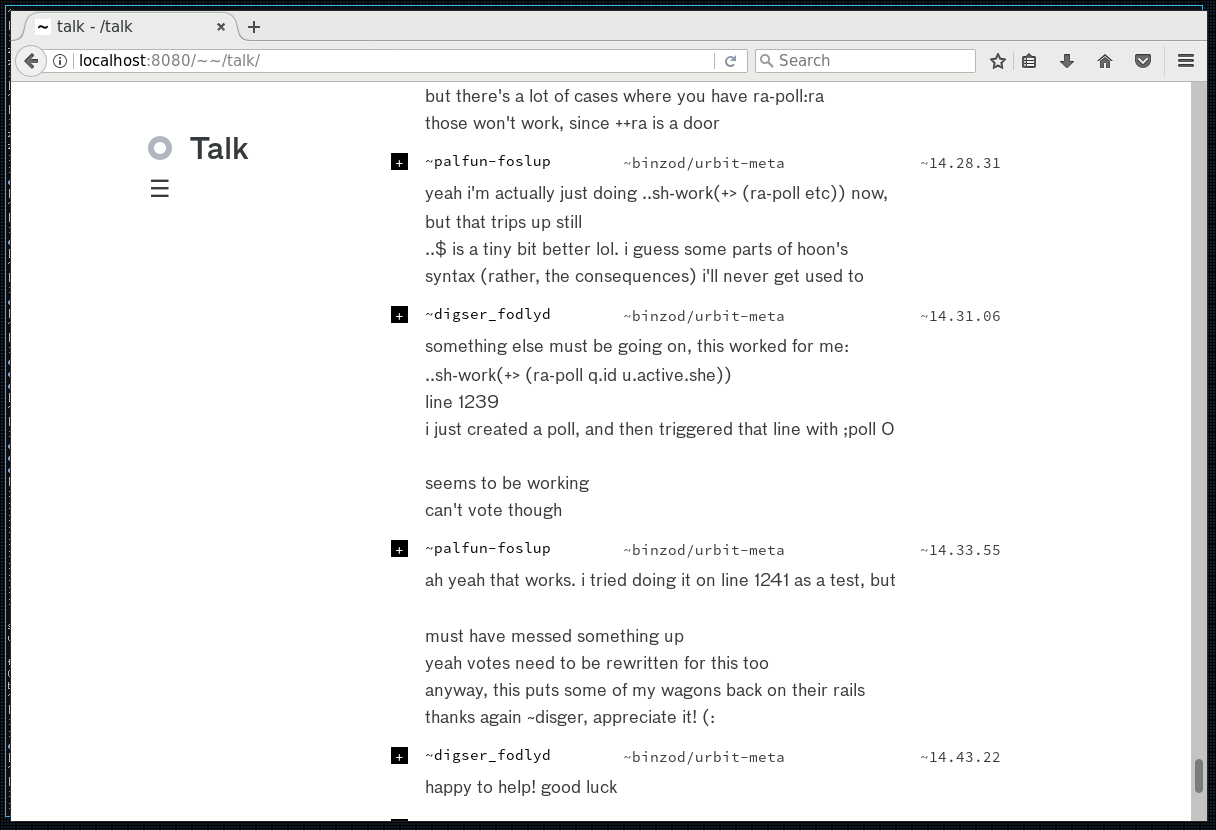1216x830 pixels.
Task: Expand the 14.43.22 message details
Action: point(399,756)
